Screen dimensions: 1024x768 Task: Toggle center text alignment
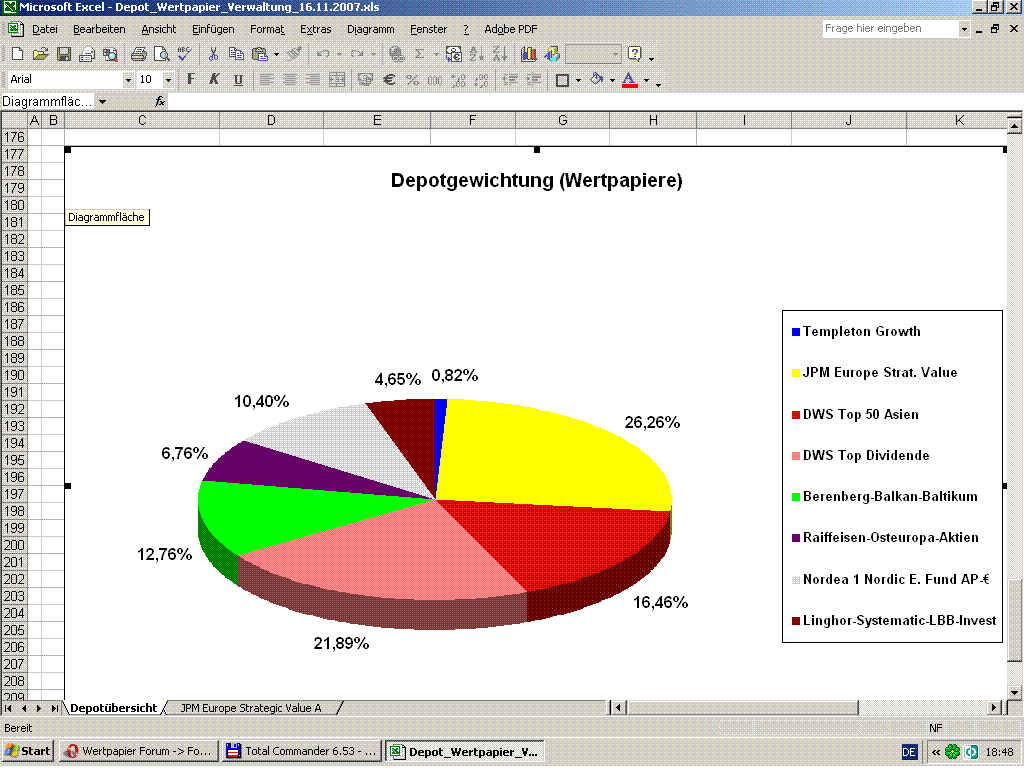pos(289,80)
